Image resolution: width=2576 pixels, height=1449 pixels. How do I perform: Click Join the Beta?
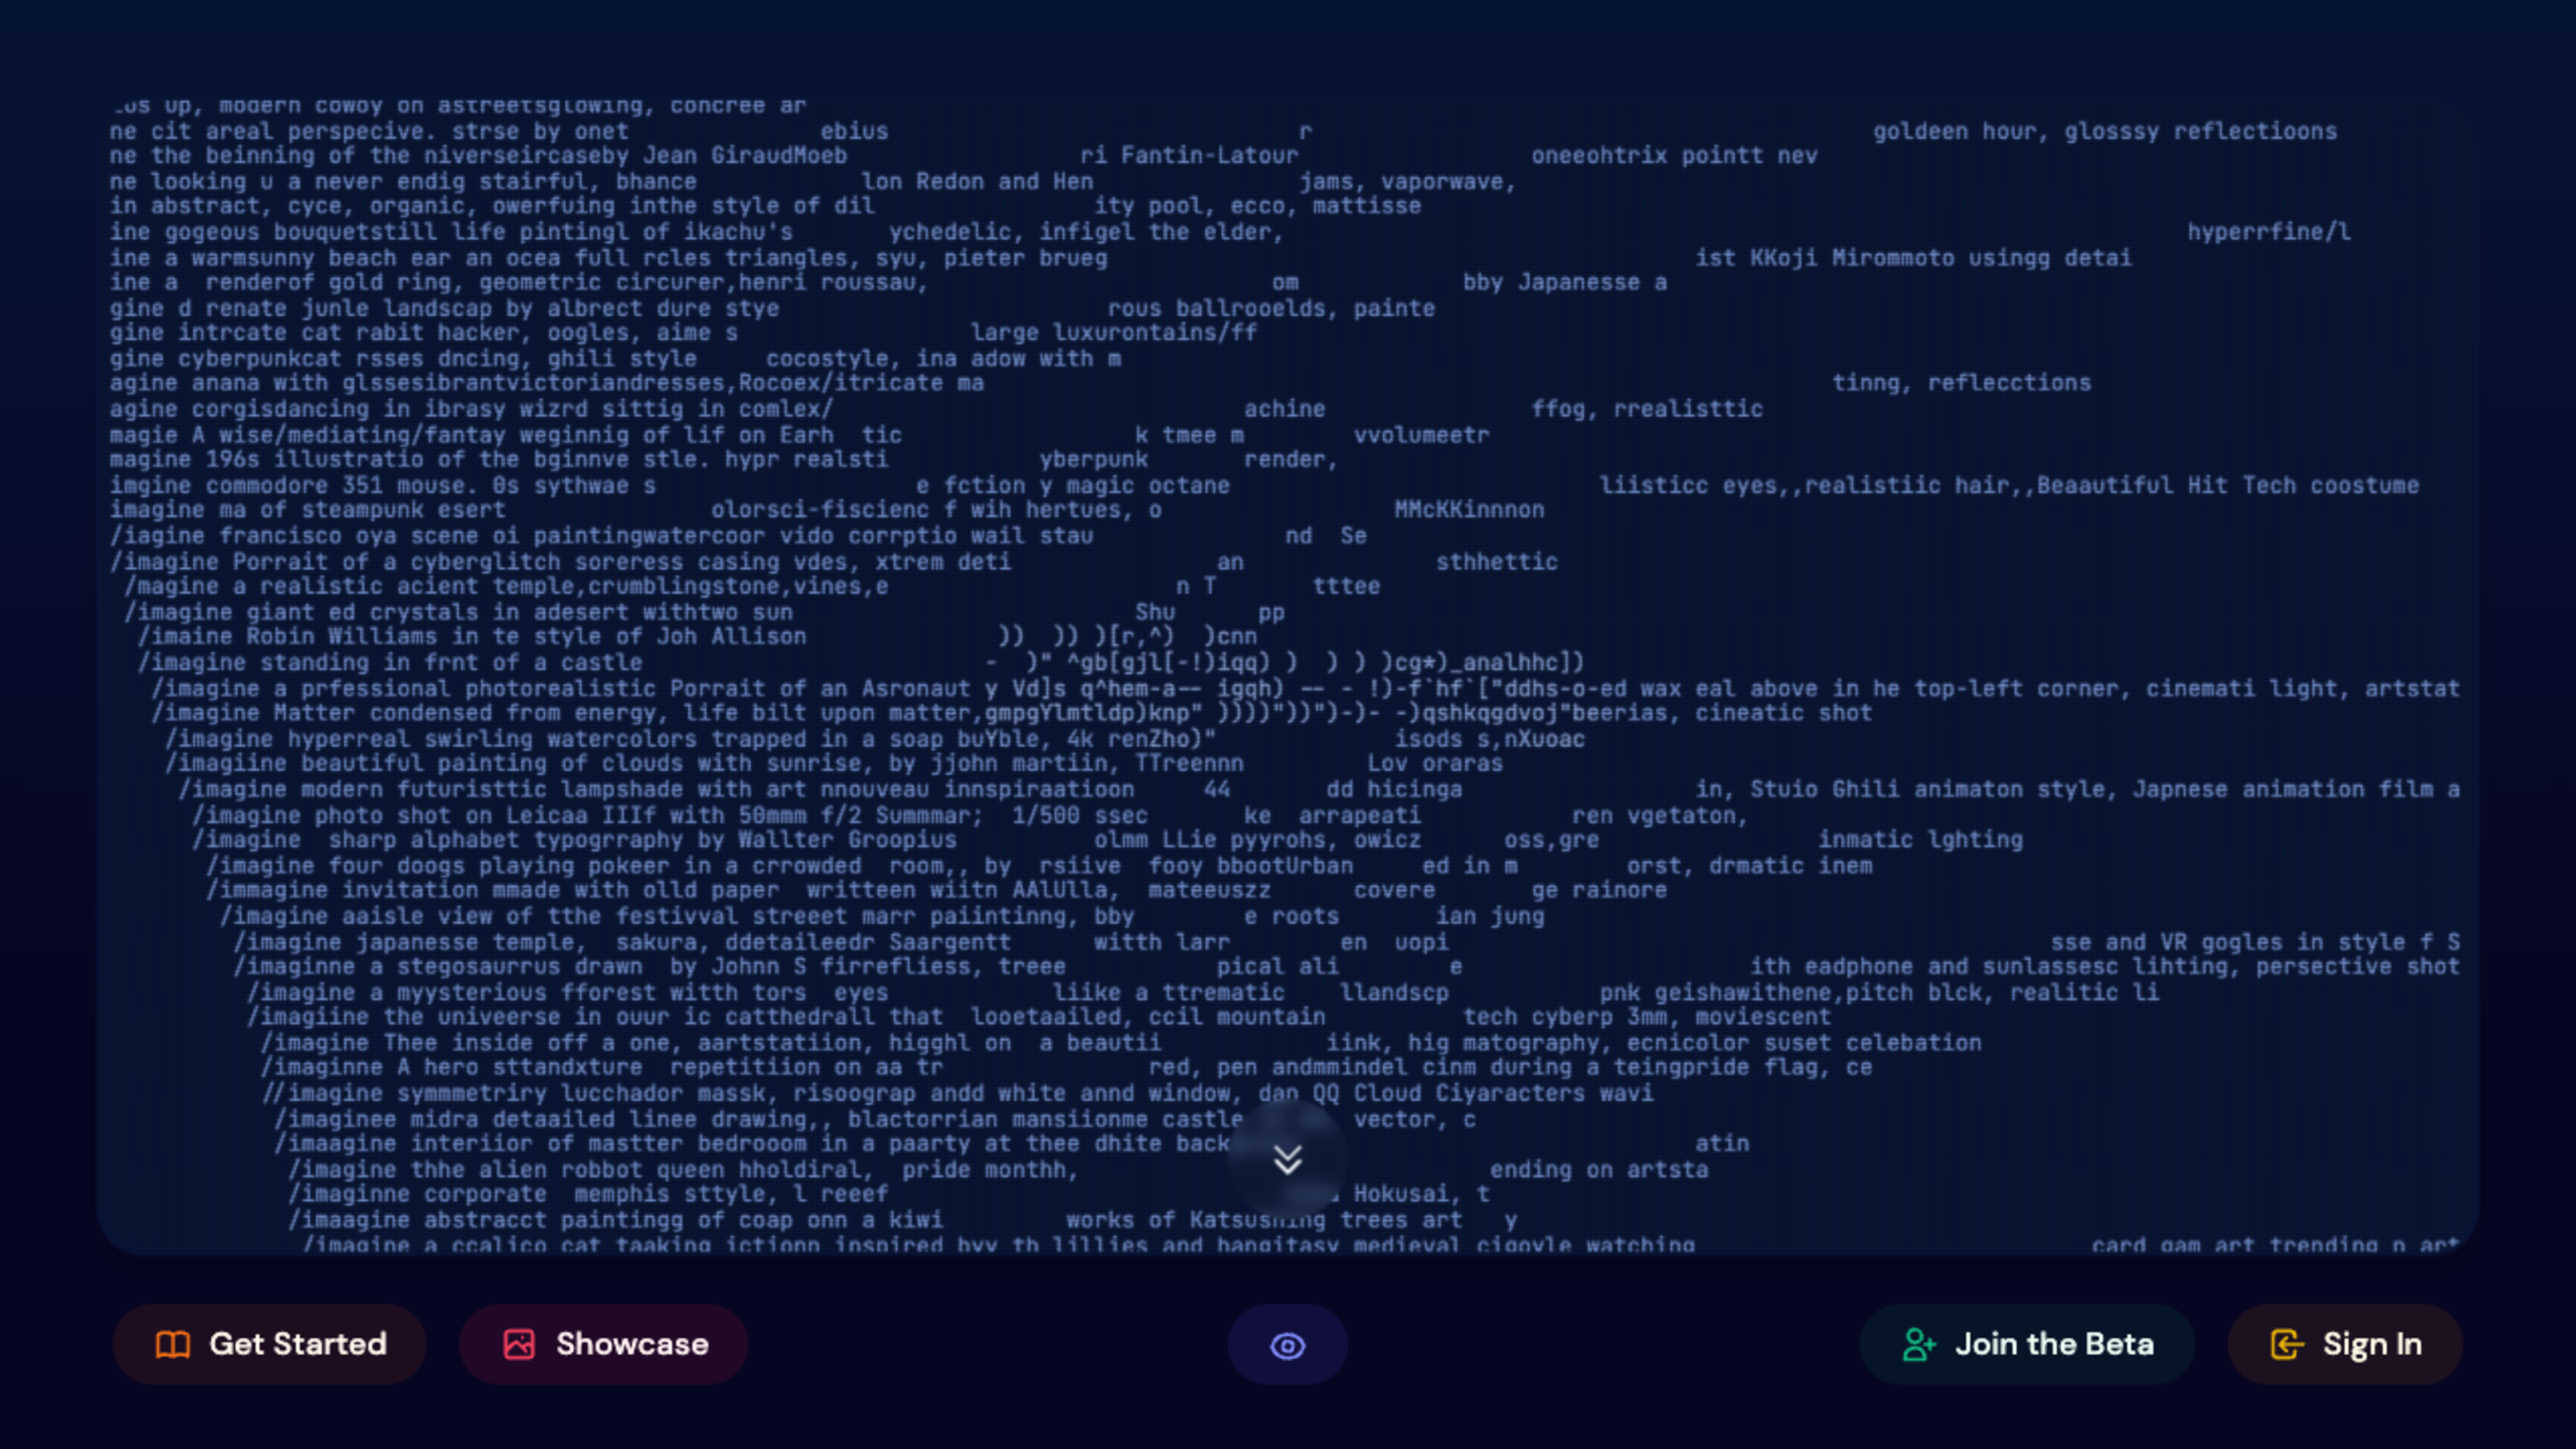tap(2027, 1344)
